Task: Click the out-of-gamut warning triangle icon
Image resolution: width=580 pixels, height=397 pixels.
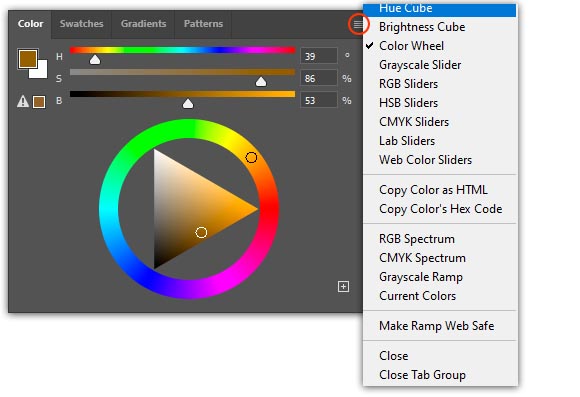Action: [23, 101]
